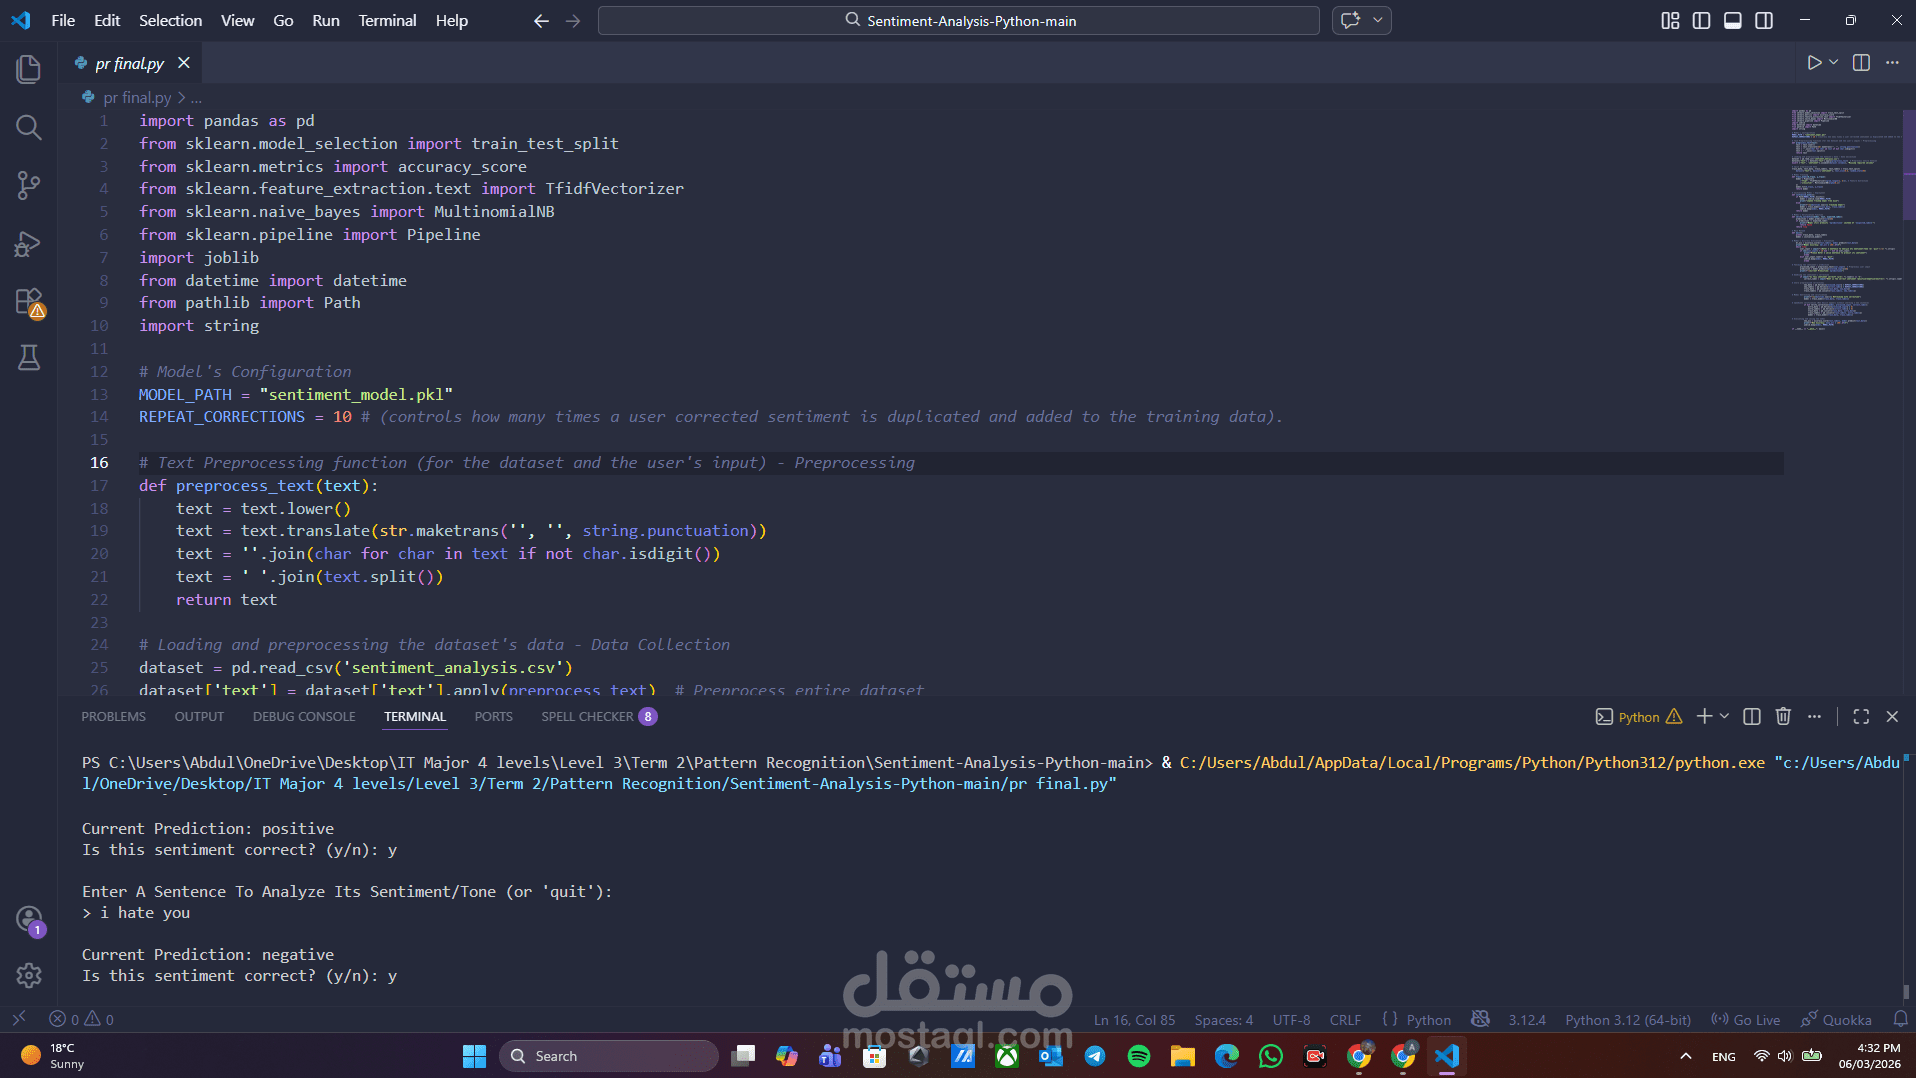The width and height of the screenshot is (1916, 1078).
Task: Run the Python file with play button
Action: [x=1814, y=63]
